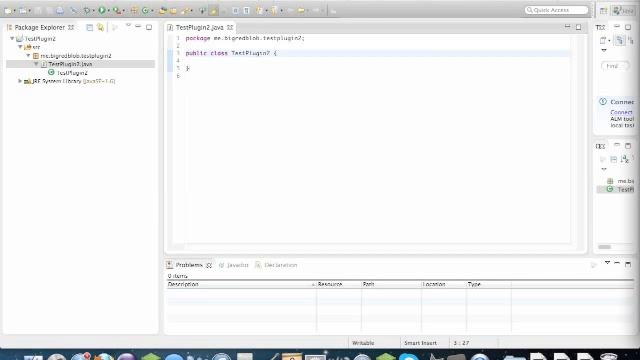
Task: Toggle Mark Occurrences in toolbar
Action: pos(213,10)
